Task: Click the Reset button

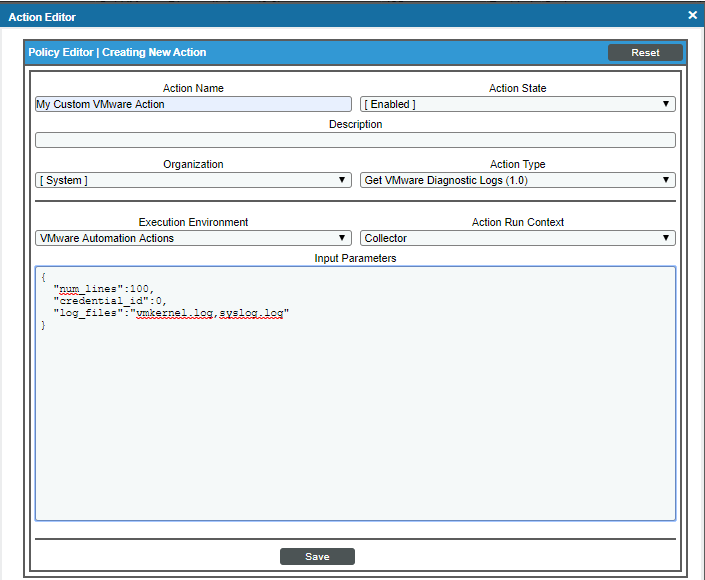Action: coord(645,53)
